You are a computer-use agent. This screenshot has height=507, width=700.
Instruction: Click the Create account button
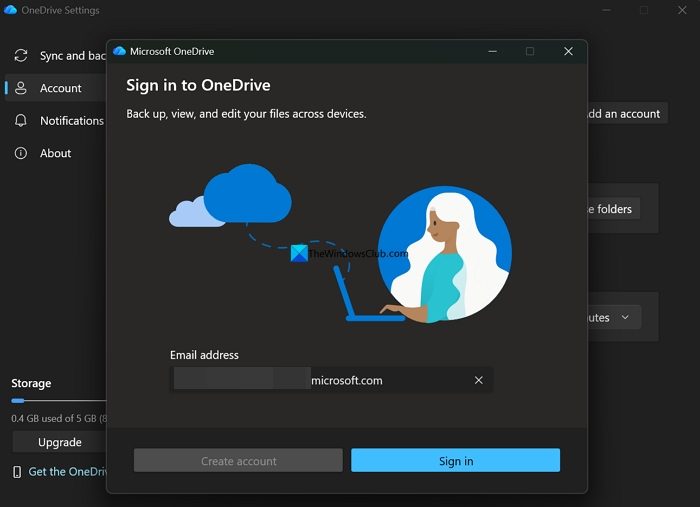pyautogui.click(x=238, y=461)
